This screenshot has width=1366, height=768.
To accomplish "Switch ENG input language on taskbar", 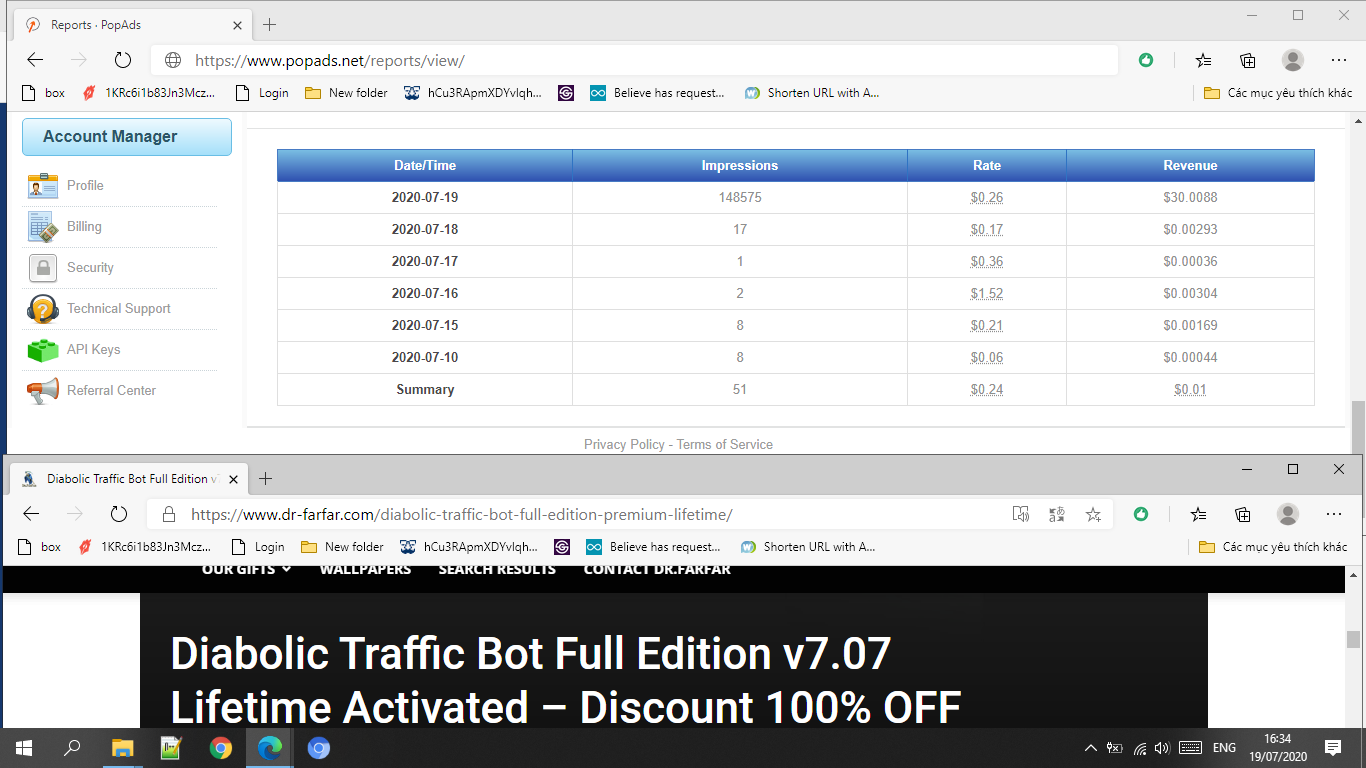I will point(1224,748).
